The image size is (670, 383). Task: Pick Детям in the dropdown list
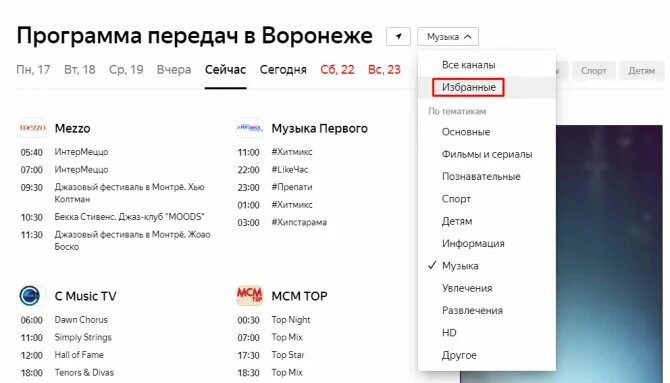tap(457, 221)
